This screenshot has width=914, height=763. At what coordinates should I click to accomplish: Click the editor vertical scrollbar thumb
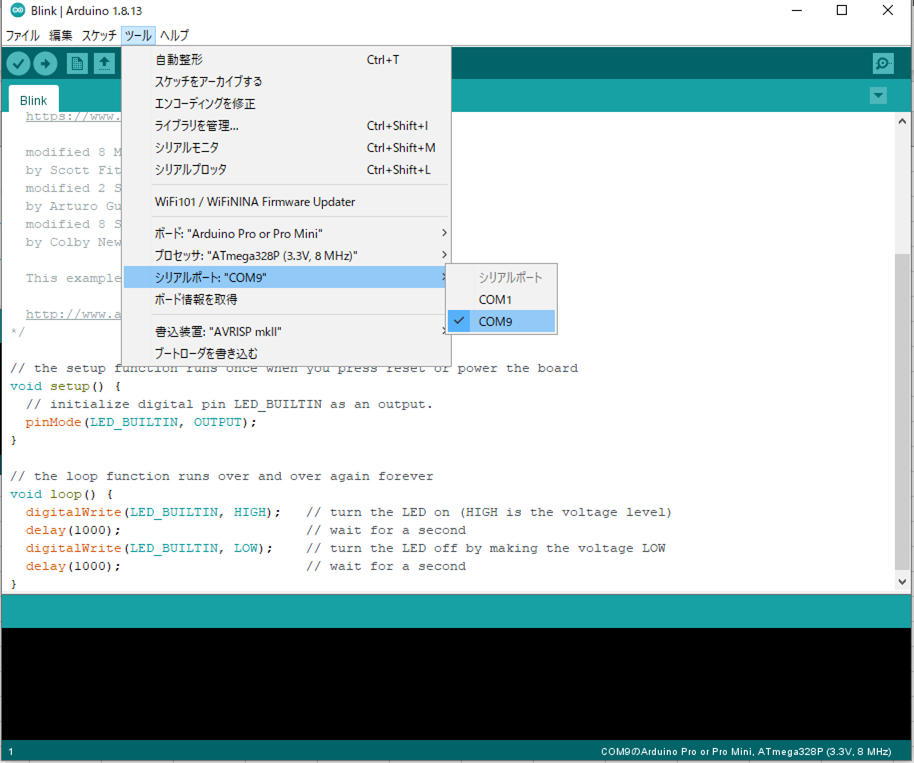[x=902, y=412]
